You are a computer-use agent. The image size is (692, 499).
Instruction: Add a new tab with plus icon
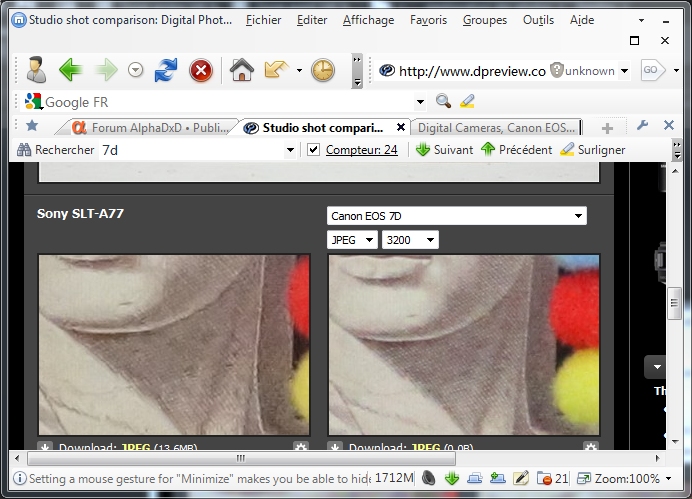pos(607,128)
